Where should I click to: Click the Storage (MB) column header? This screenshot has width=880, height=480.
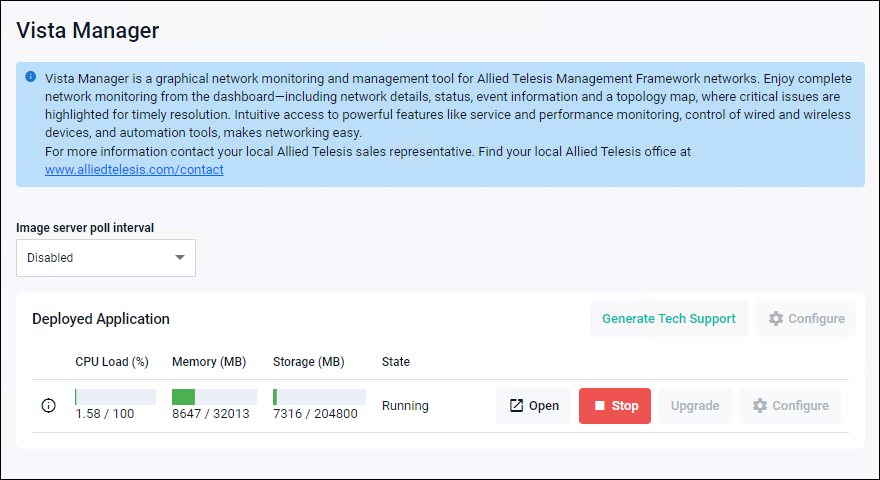309,362
